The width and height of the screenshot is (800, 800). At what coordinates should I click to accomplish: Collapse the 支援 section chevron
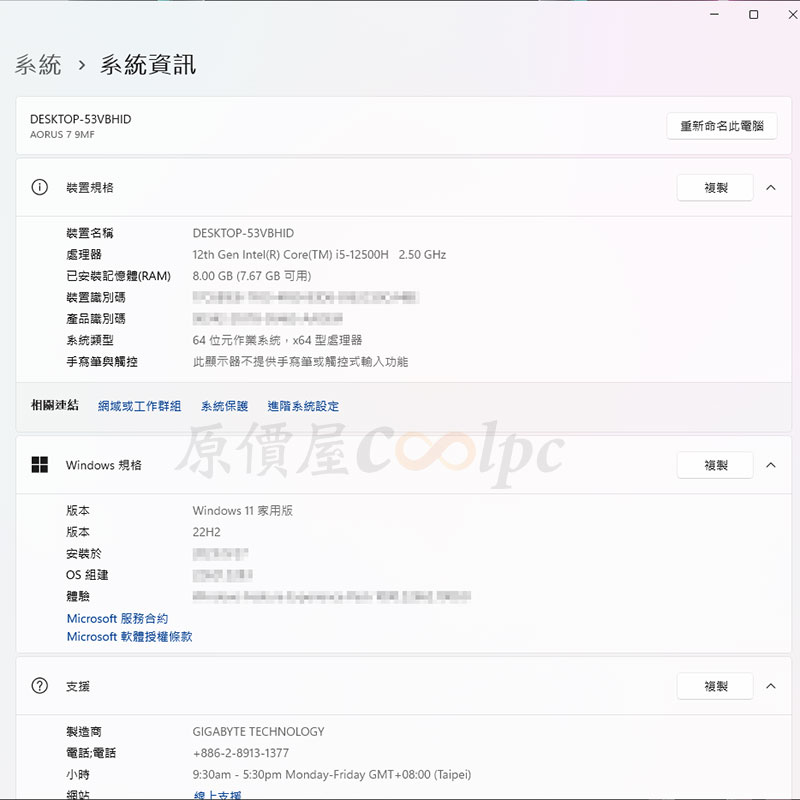pos(770,686)
